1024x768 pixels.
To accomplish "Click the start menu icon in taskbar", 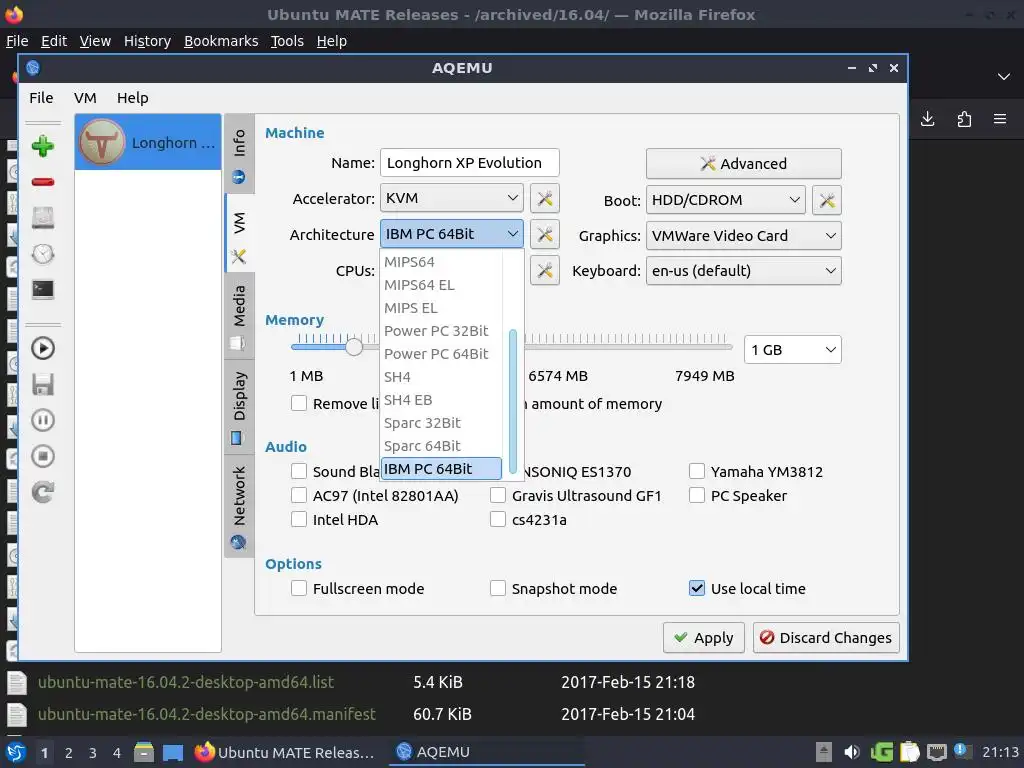I will (x=16, y=752).
